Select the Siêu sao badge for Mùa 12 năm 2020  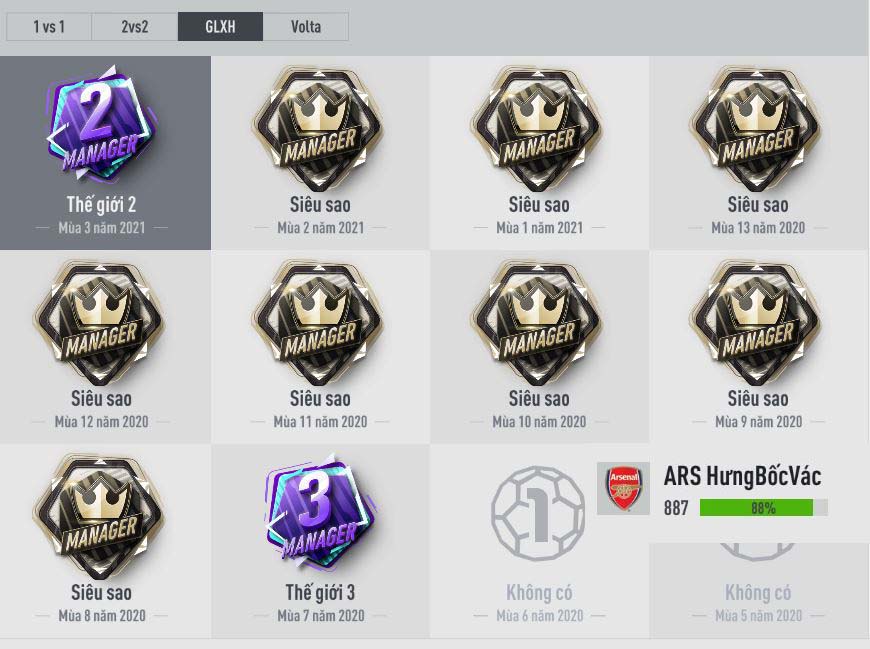[x=100, y=323]
